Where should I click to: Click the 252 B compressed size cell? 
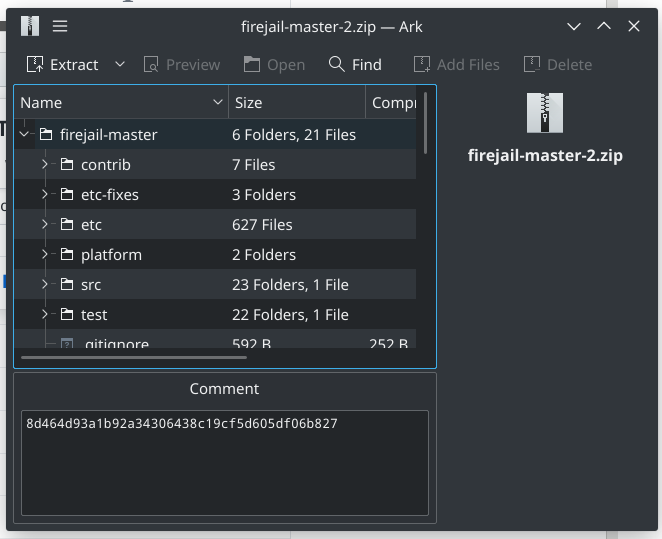pos(388,343)
